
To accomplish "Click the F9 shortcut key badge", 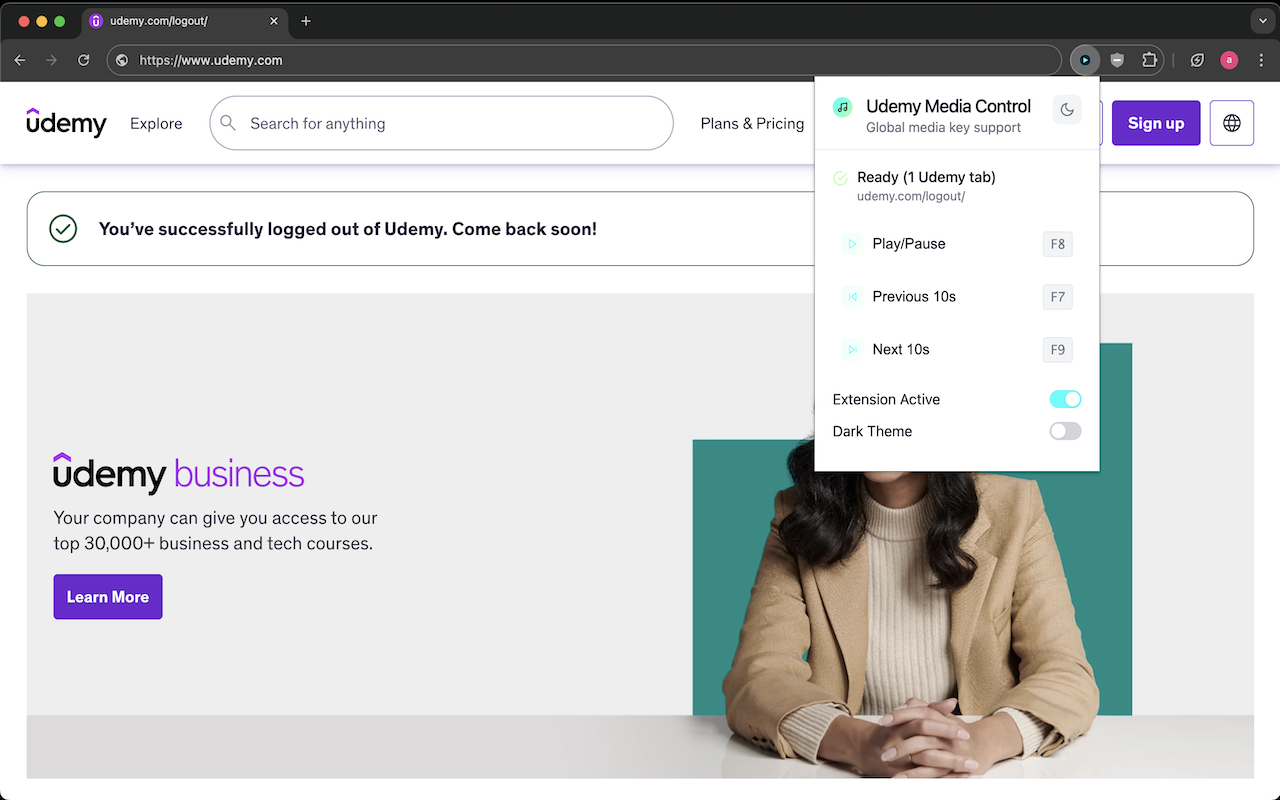I will click(x=1058, y=350).
